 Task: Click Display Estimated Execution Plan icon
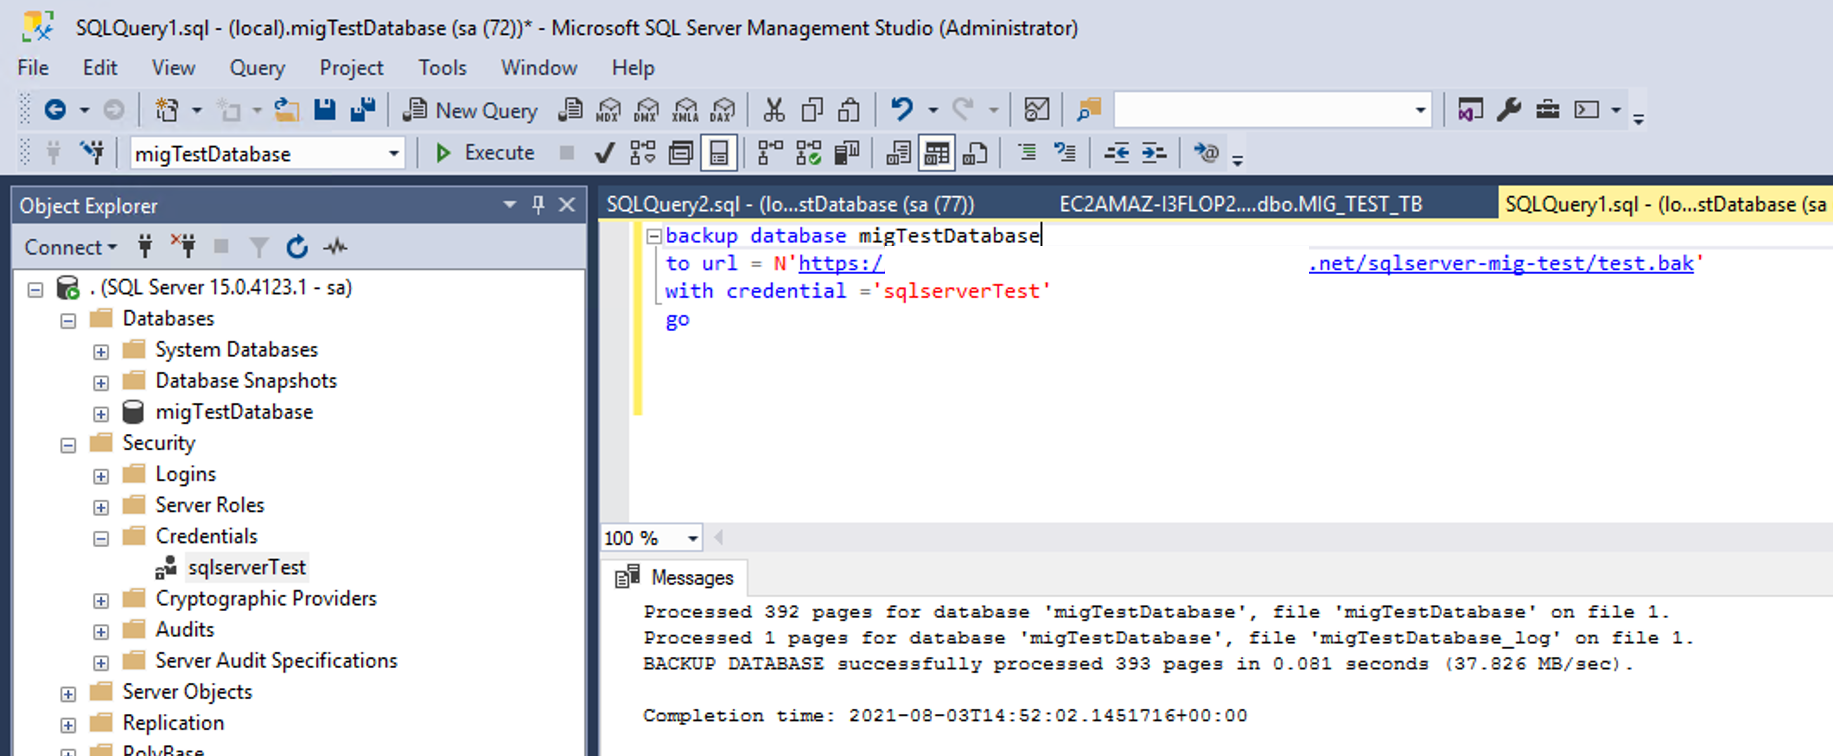click(x=643, y=153)
